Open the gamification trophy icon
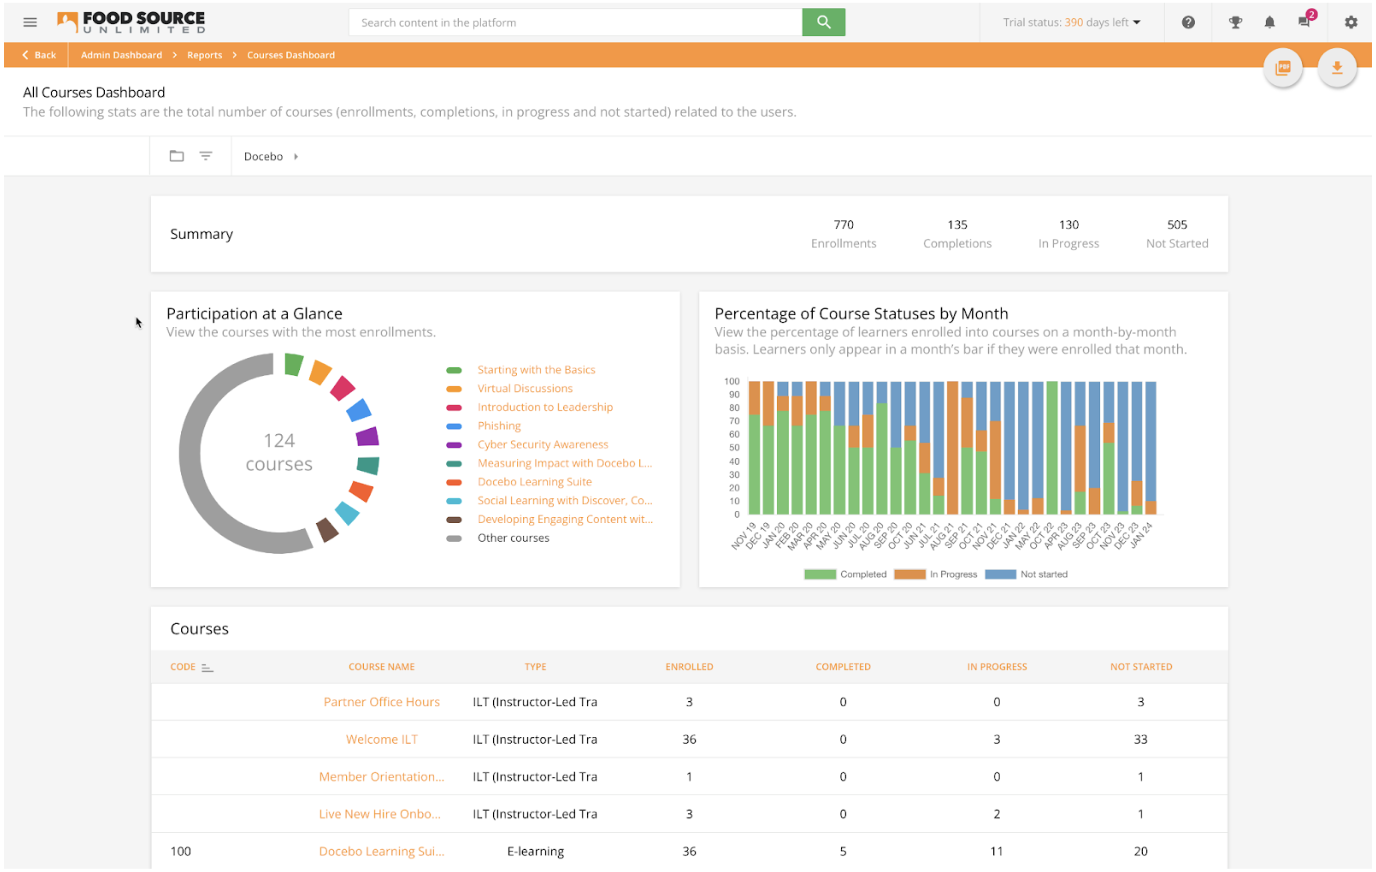 point(1235,22)
